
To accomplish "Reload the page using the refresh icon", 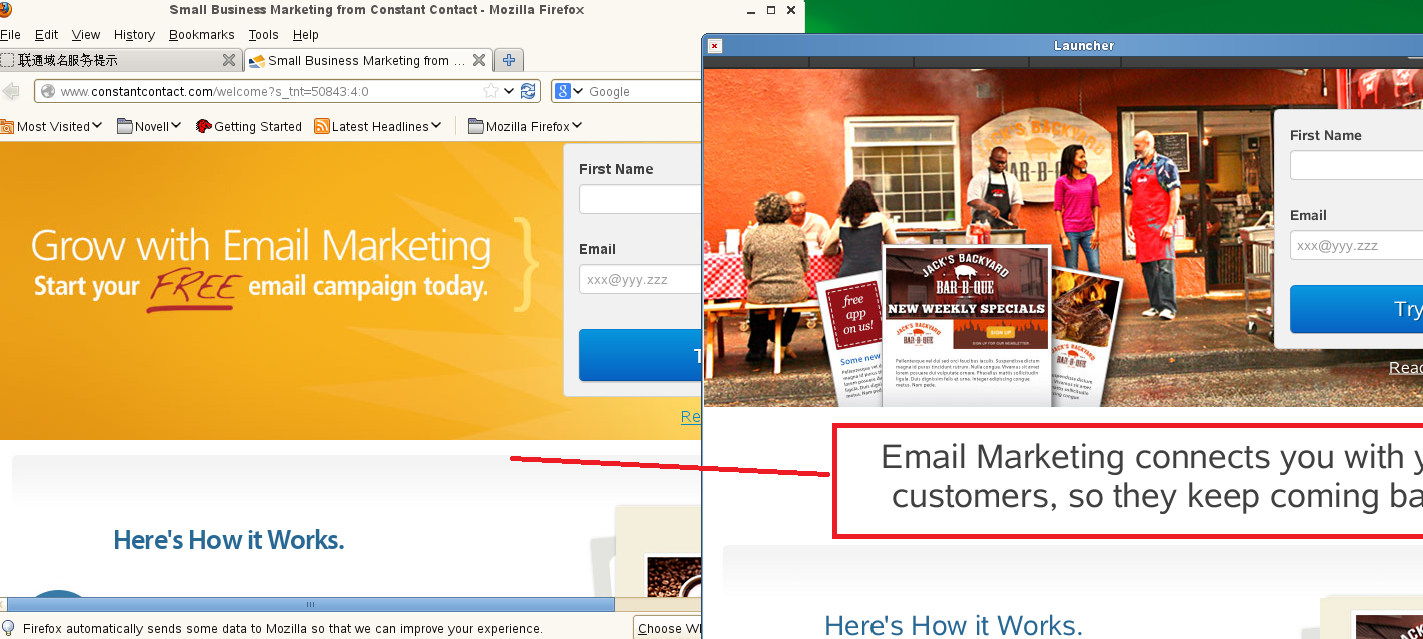I will 528,91.
